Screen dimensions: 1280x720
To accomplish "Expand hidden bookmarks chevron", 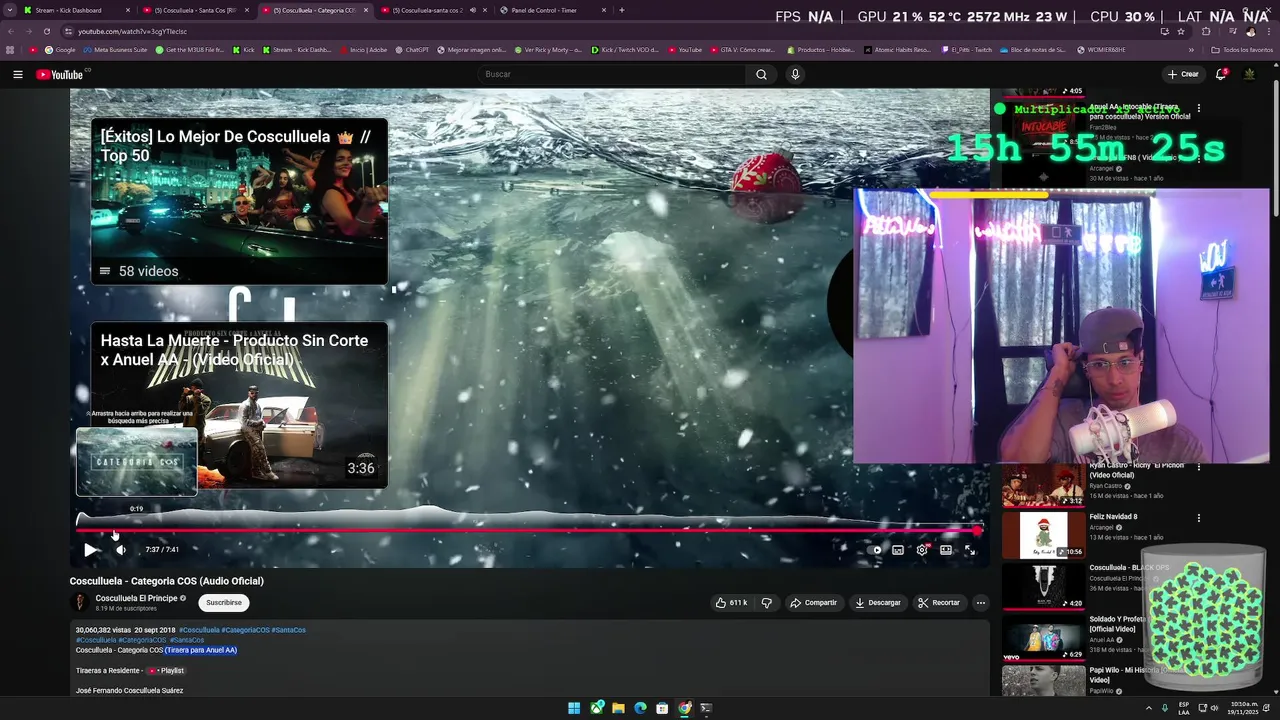I will tap(1191, 49).
